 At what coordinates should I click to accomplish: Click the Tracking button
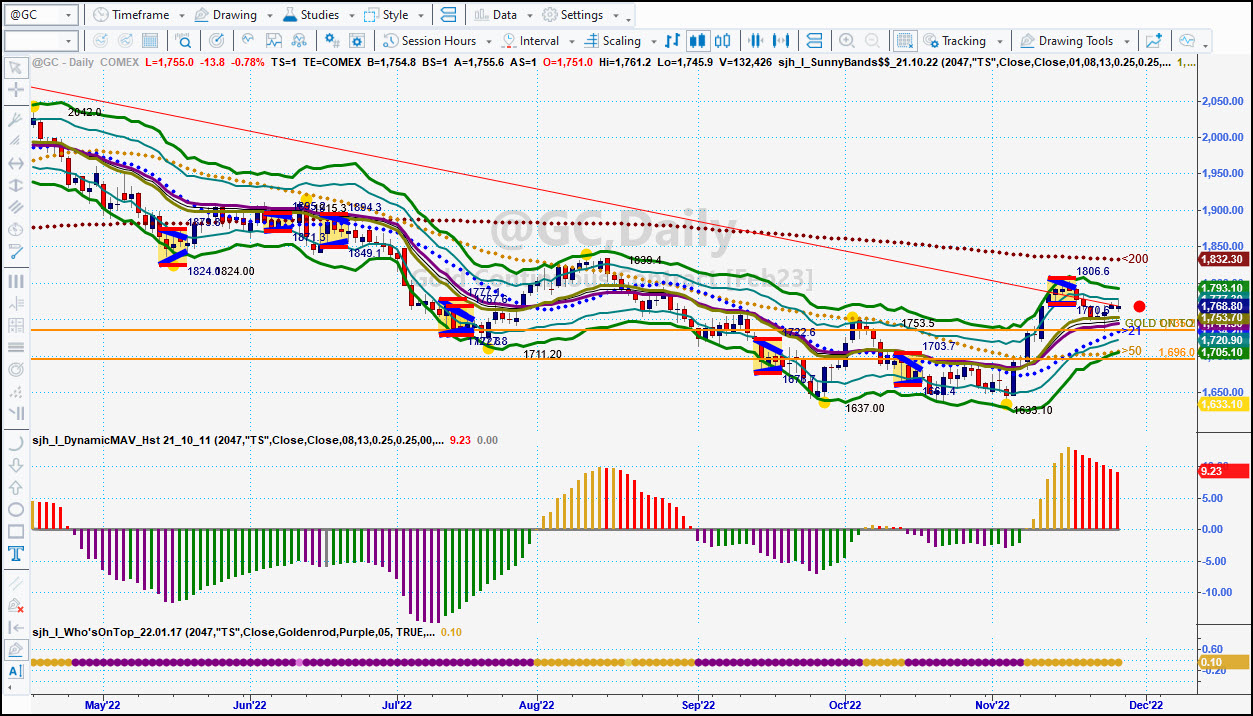point(953,41)
